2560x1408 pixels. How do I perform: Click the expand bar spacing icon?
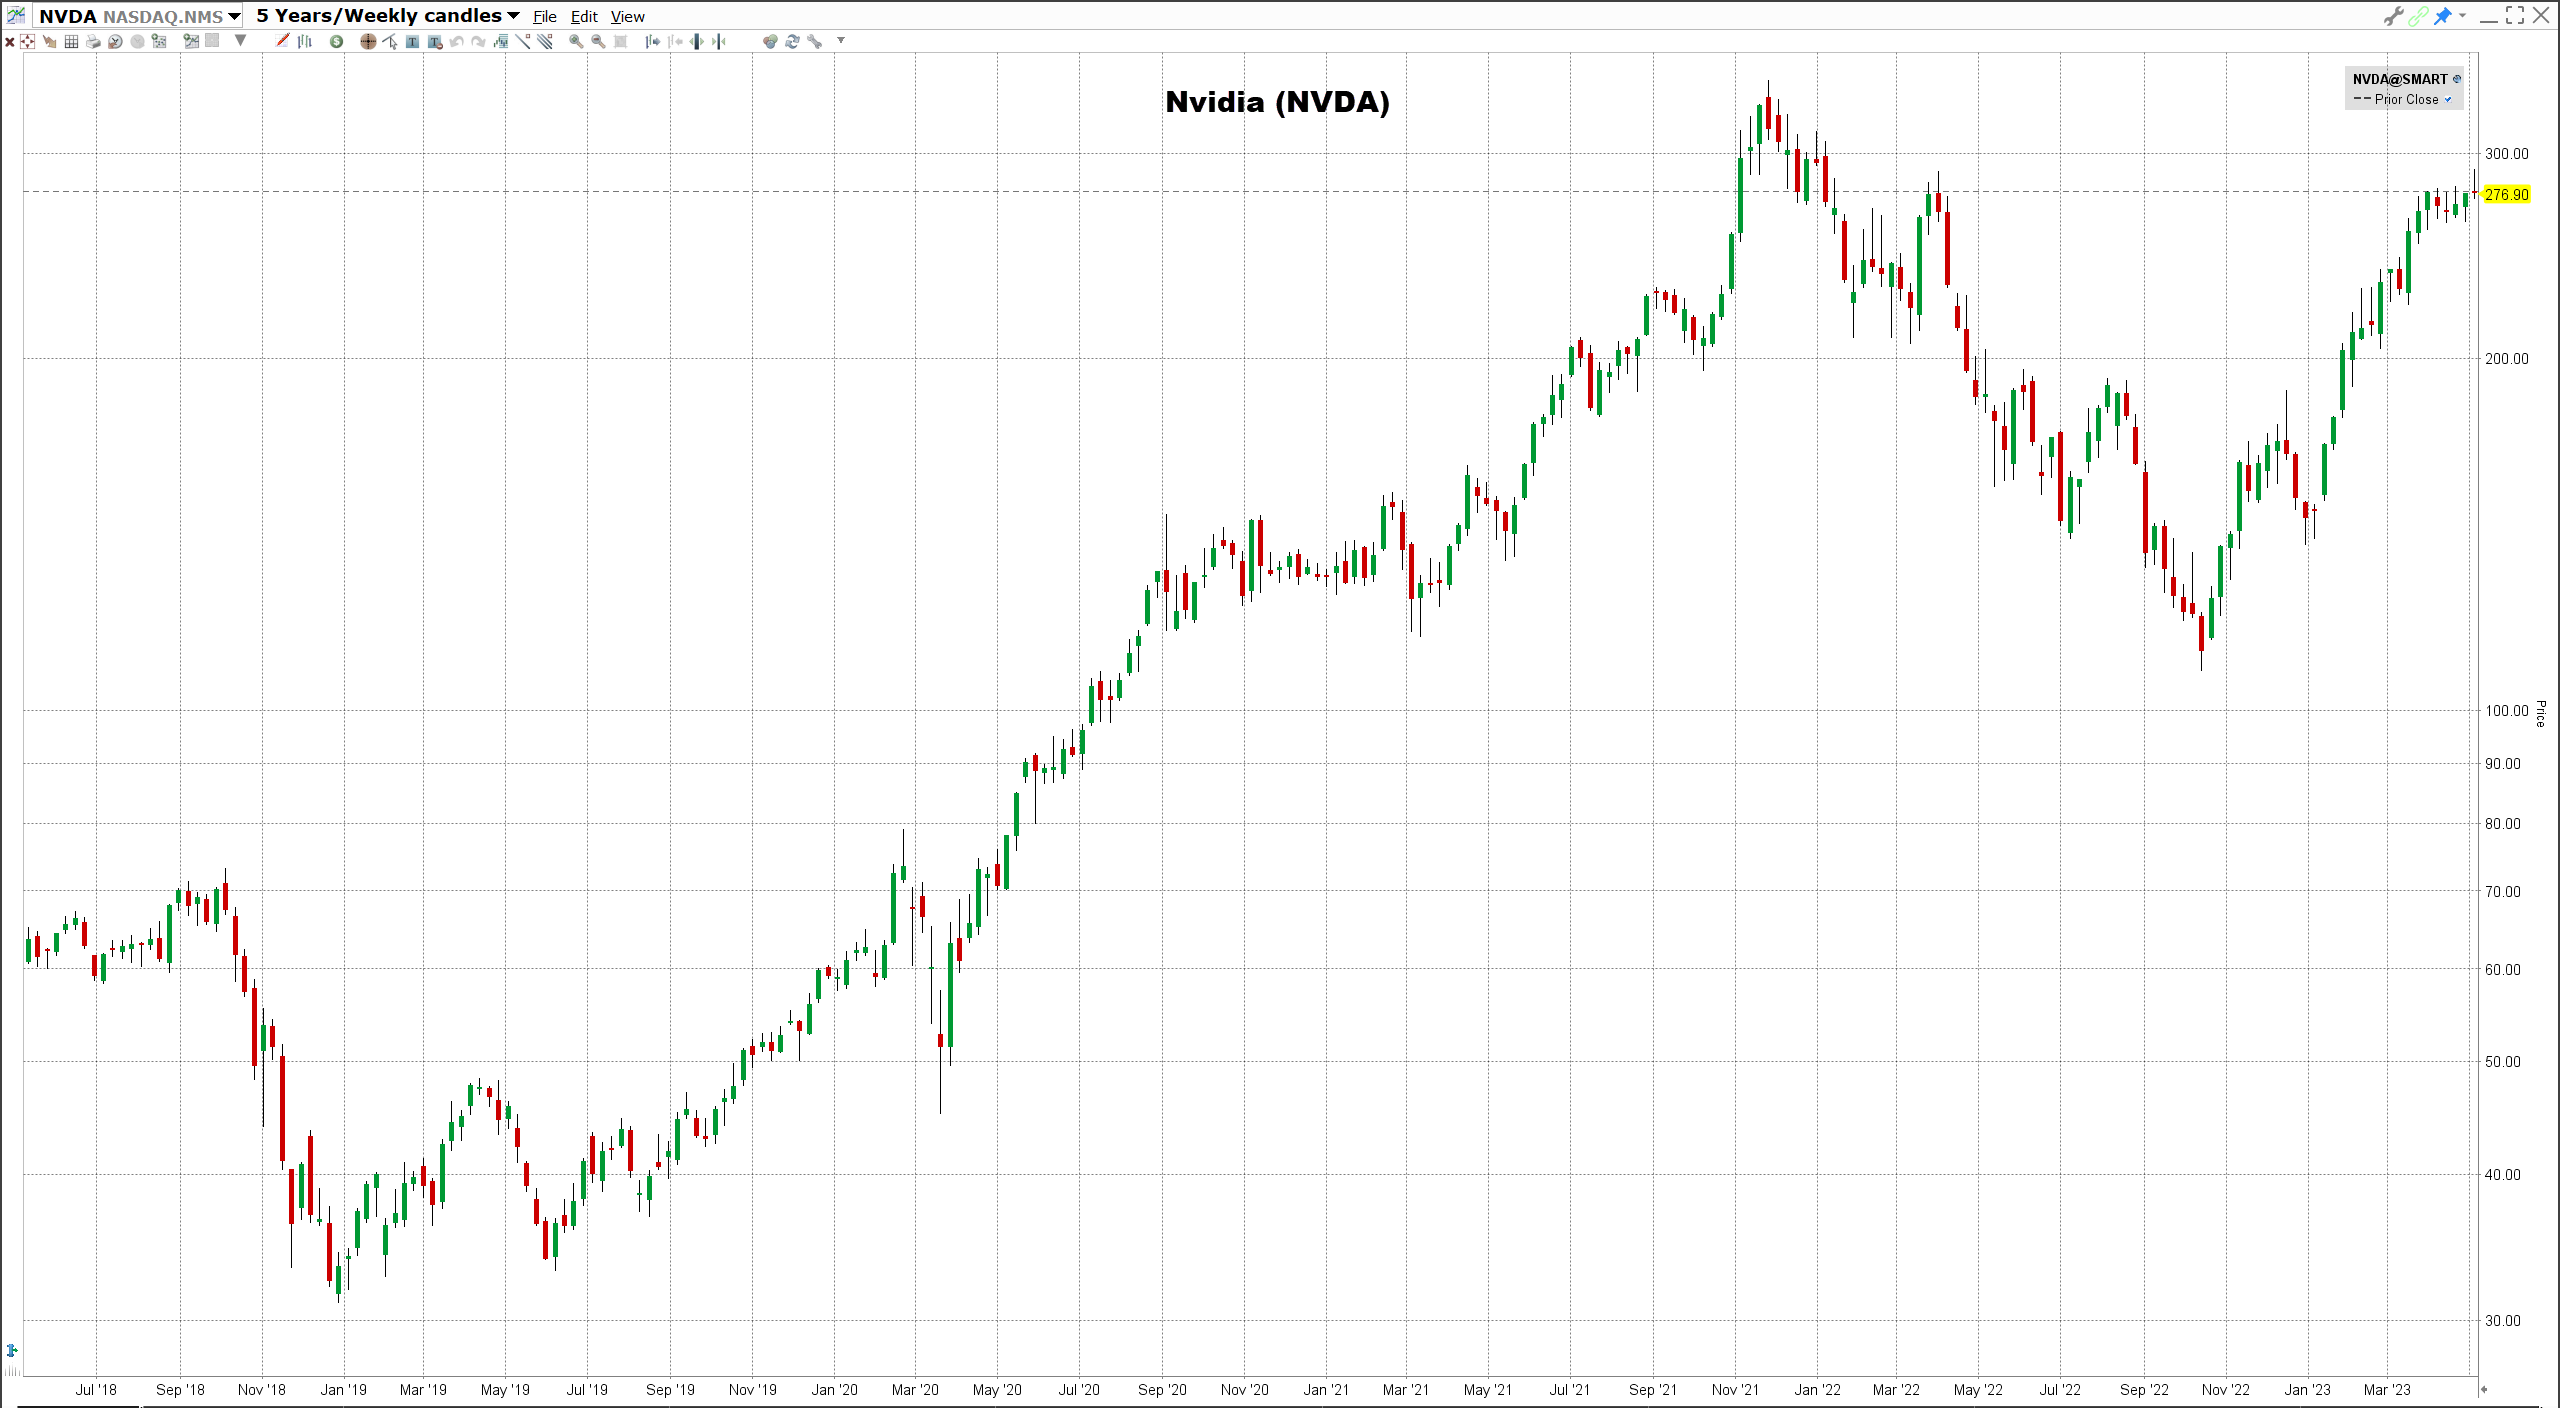tap(696, 42)
